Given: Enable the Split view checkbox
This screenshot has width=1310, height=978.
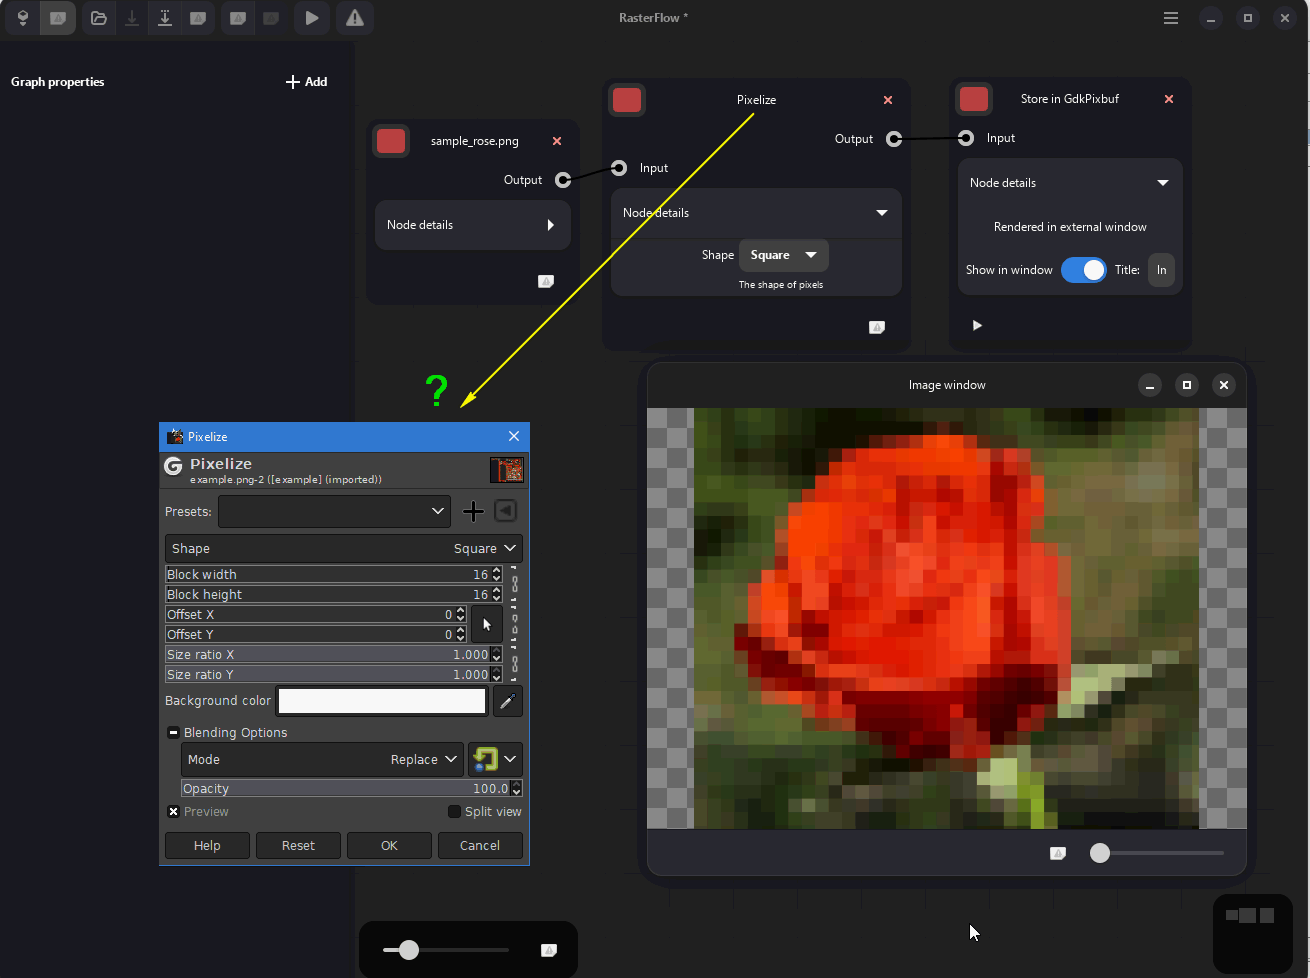Looking at the screenshot, I should click(x=455, y=812).
